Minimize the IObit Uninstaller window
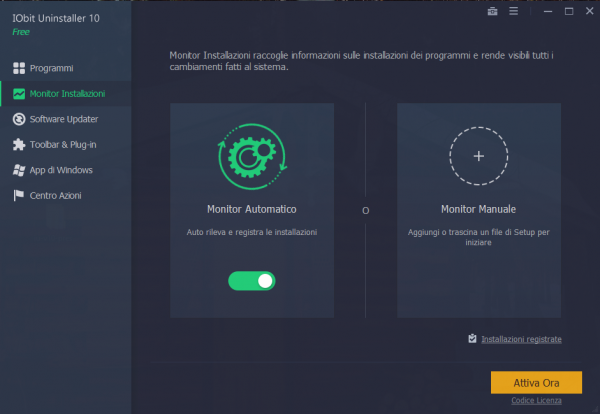 [x=545, y=12]
